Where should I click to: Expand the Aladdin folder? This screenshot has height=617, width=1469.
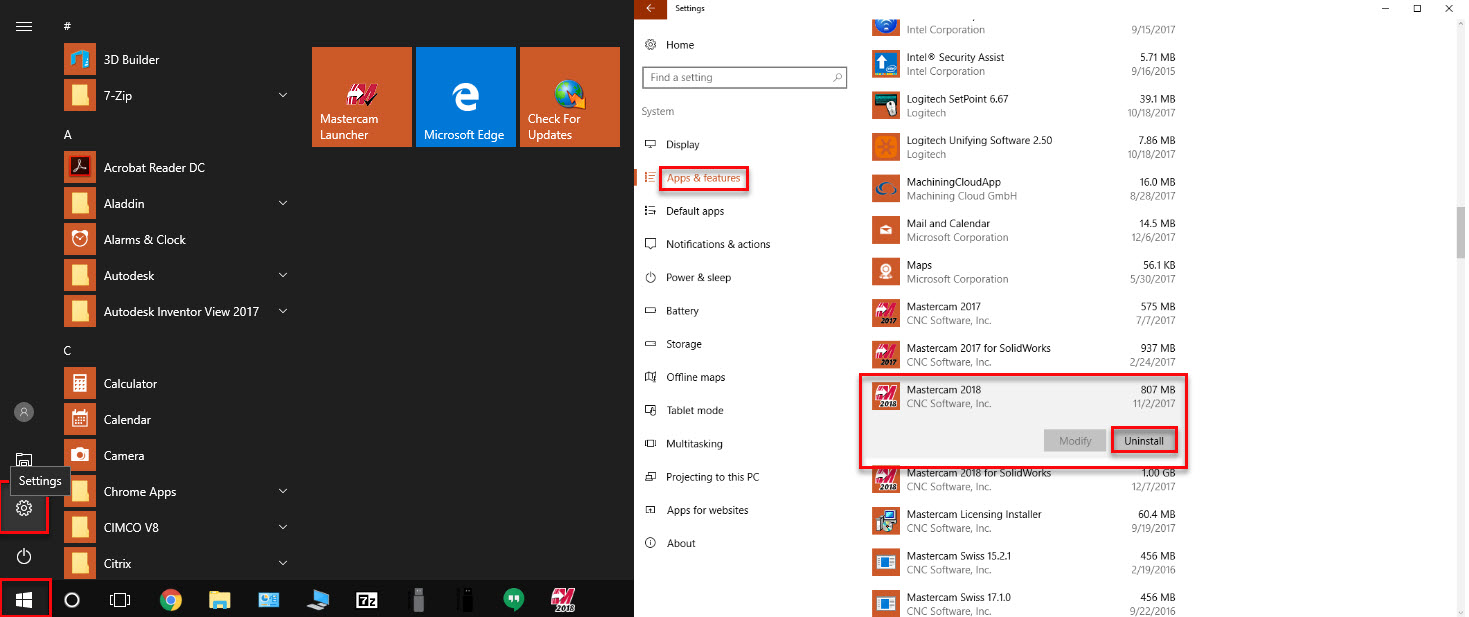coord(283,204)
